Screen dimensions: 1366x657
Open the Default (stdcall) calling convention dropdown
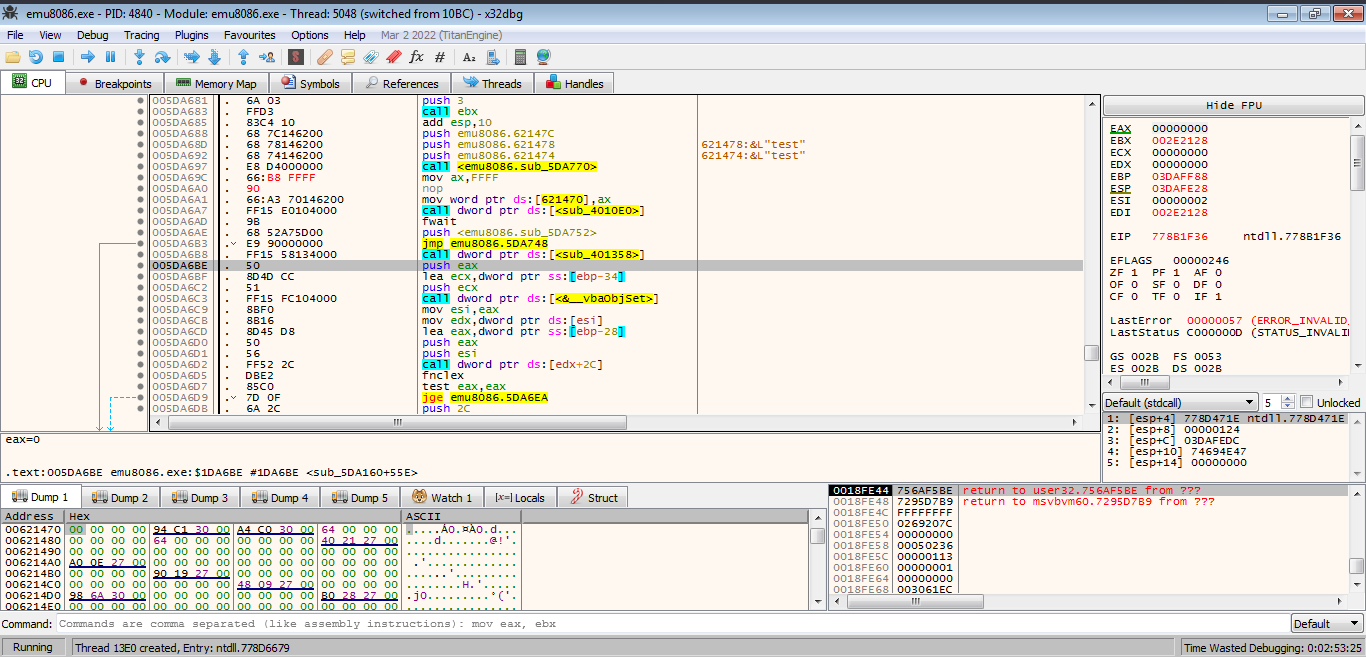pos(1179,402)
